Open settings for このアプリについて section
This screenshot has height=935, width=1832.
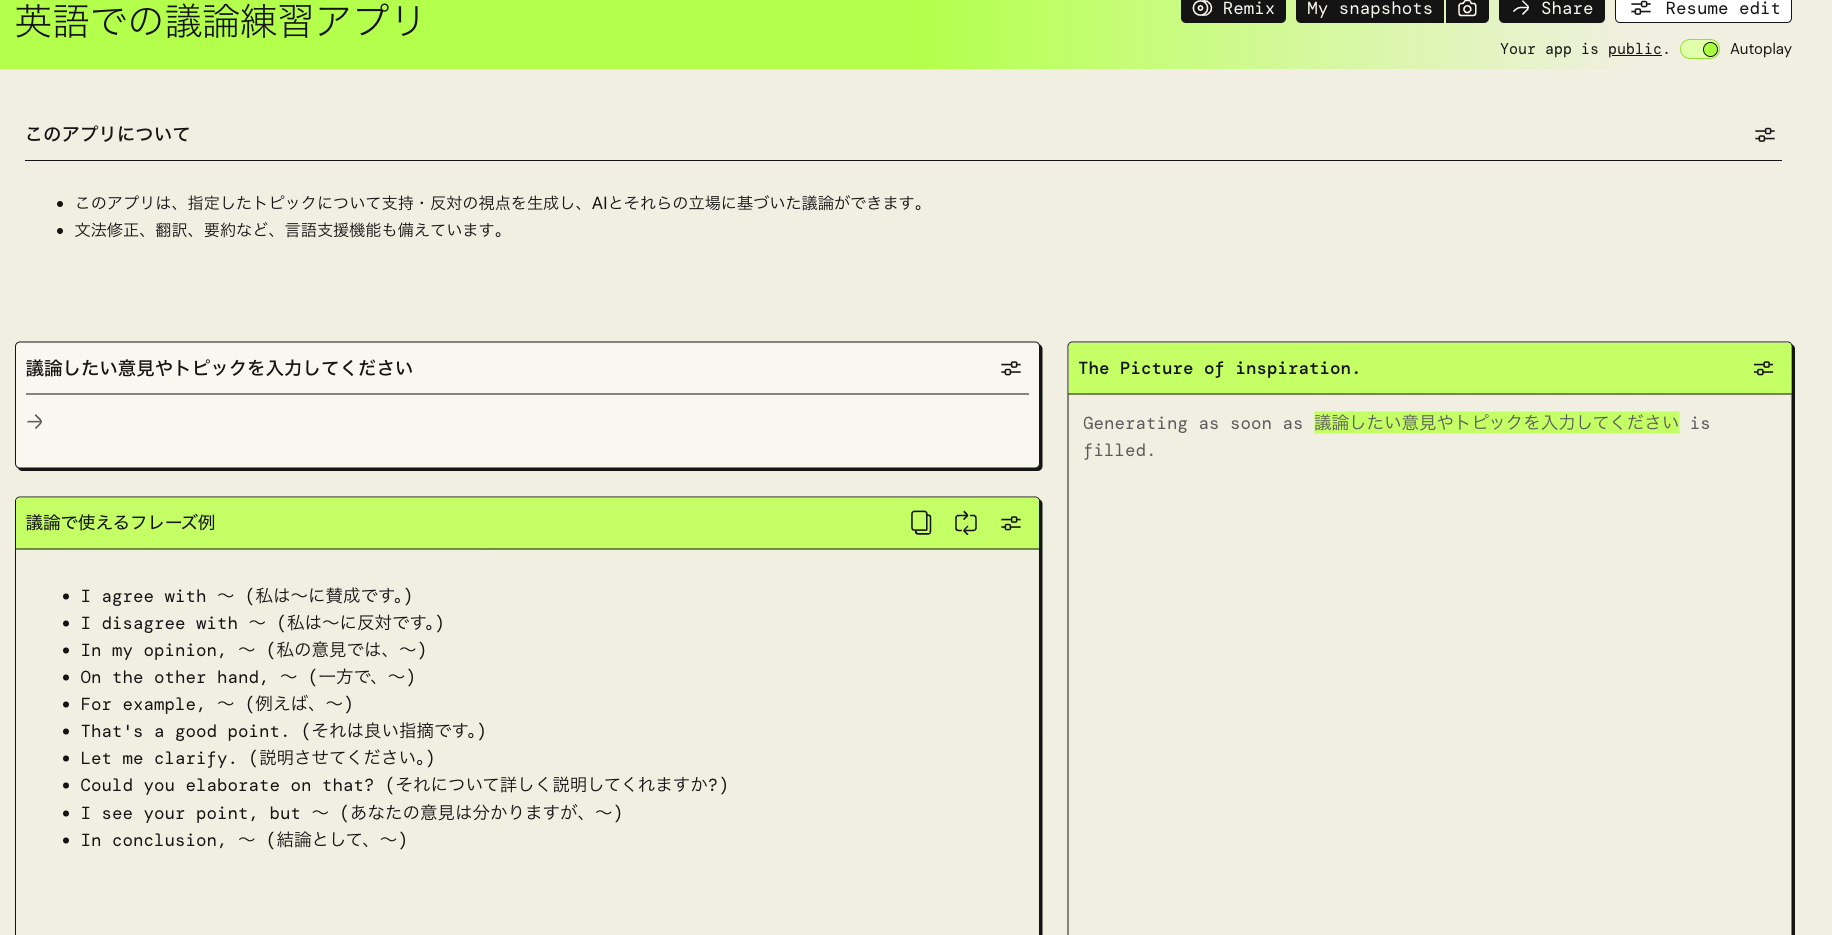(1765, 135)
